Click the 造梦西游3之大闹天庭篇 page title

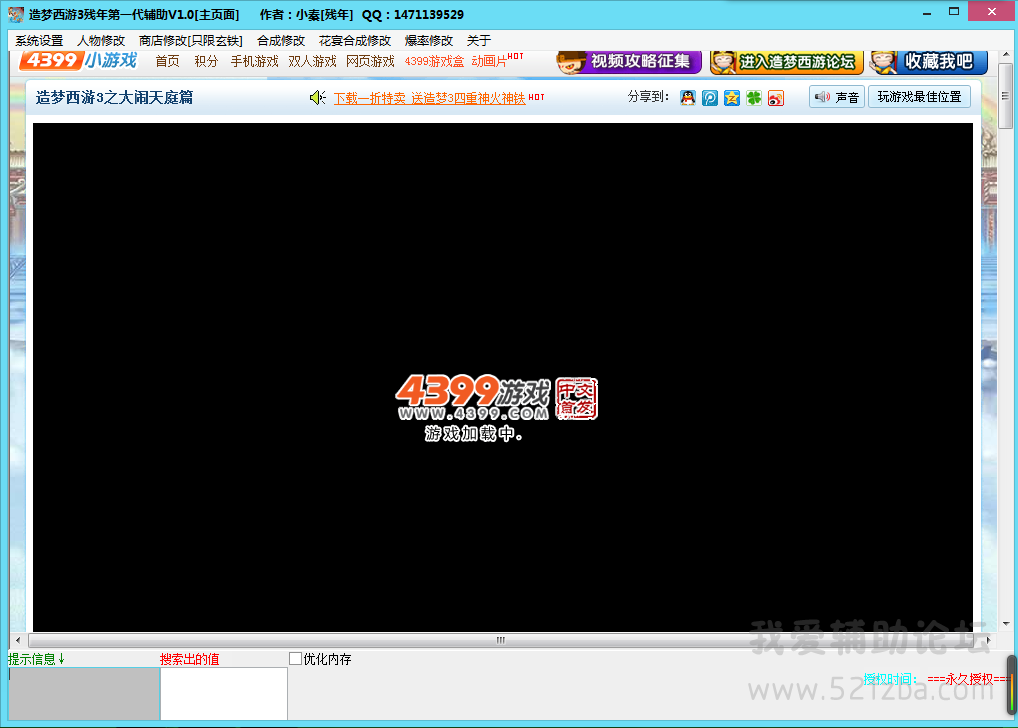coord(114,97)
